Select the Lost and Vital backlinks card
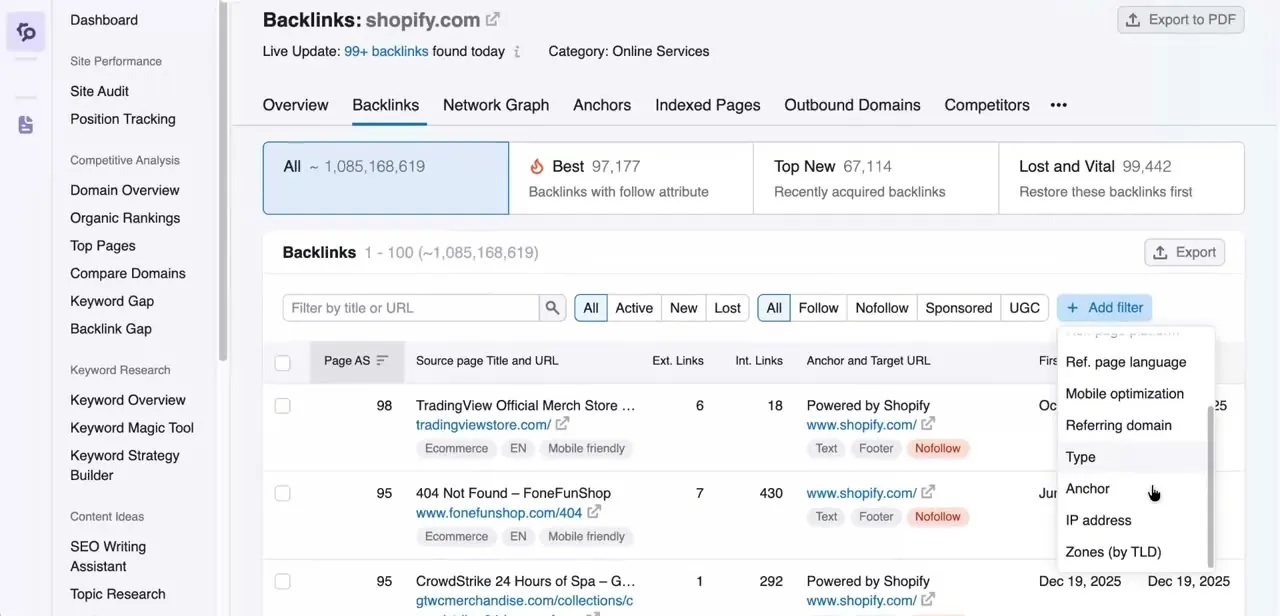Screen dimensions: 1280x616 1121,178
